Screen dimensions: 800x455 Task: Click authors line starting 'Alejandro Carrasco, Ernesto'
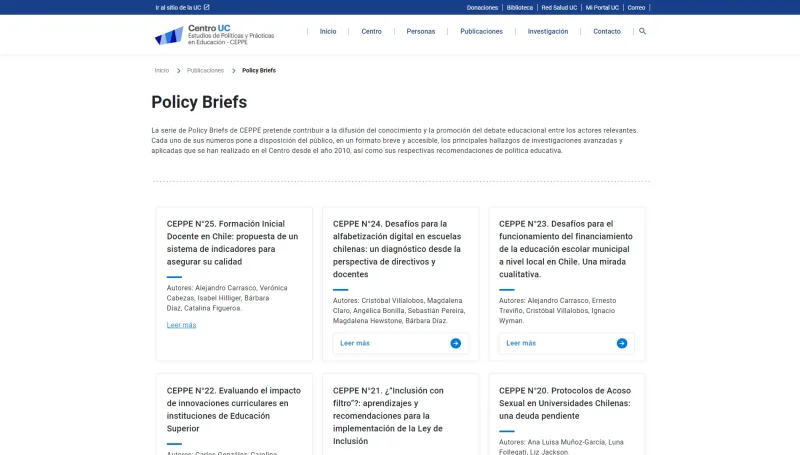[558, 311]
